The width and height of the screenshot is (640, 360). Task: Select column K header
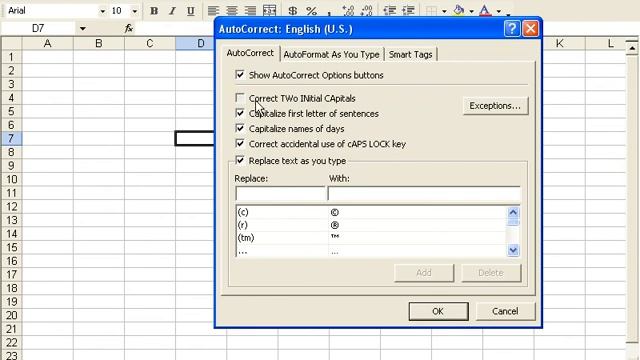560,43
